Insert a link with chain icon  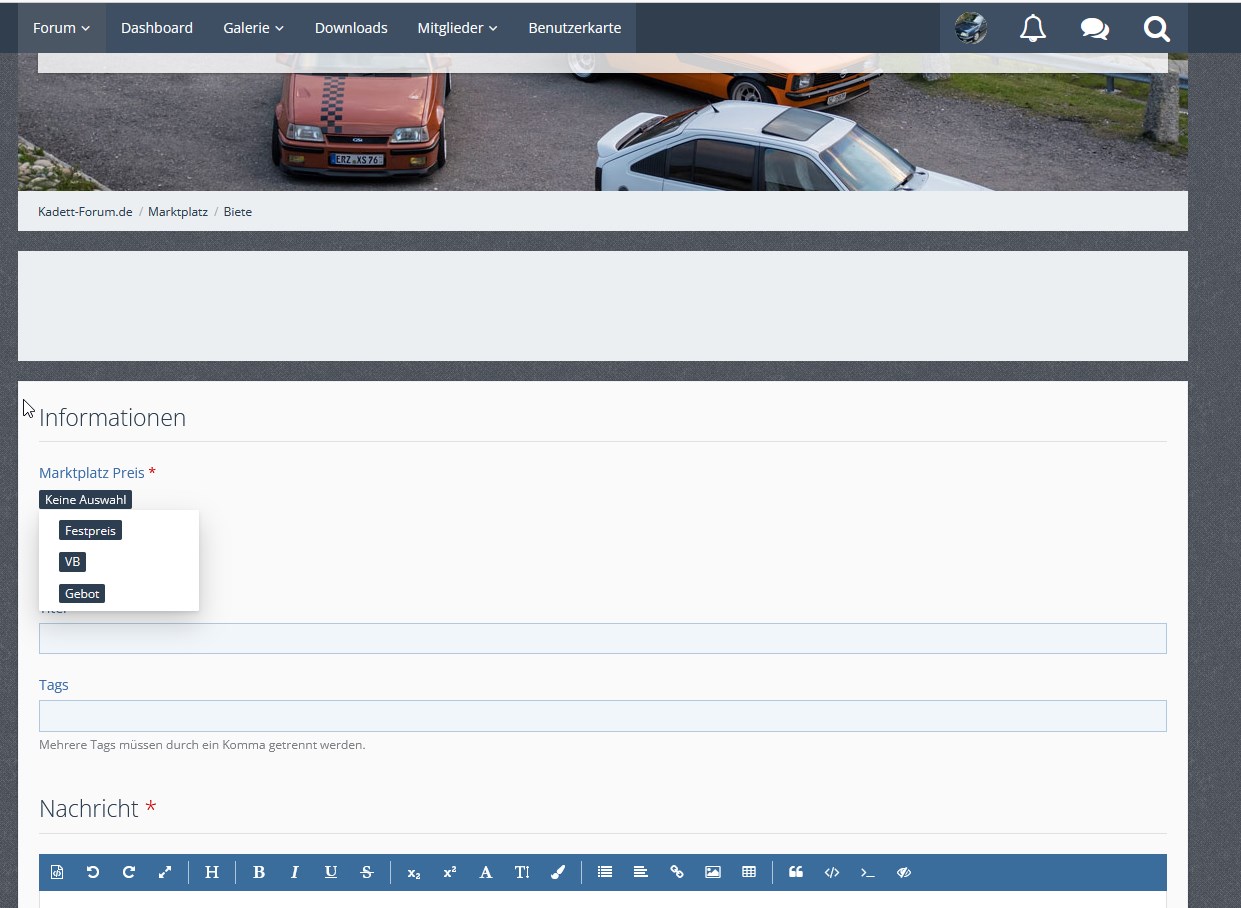pos(677,872)
